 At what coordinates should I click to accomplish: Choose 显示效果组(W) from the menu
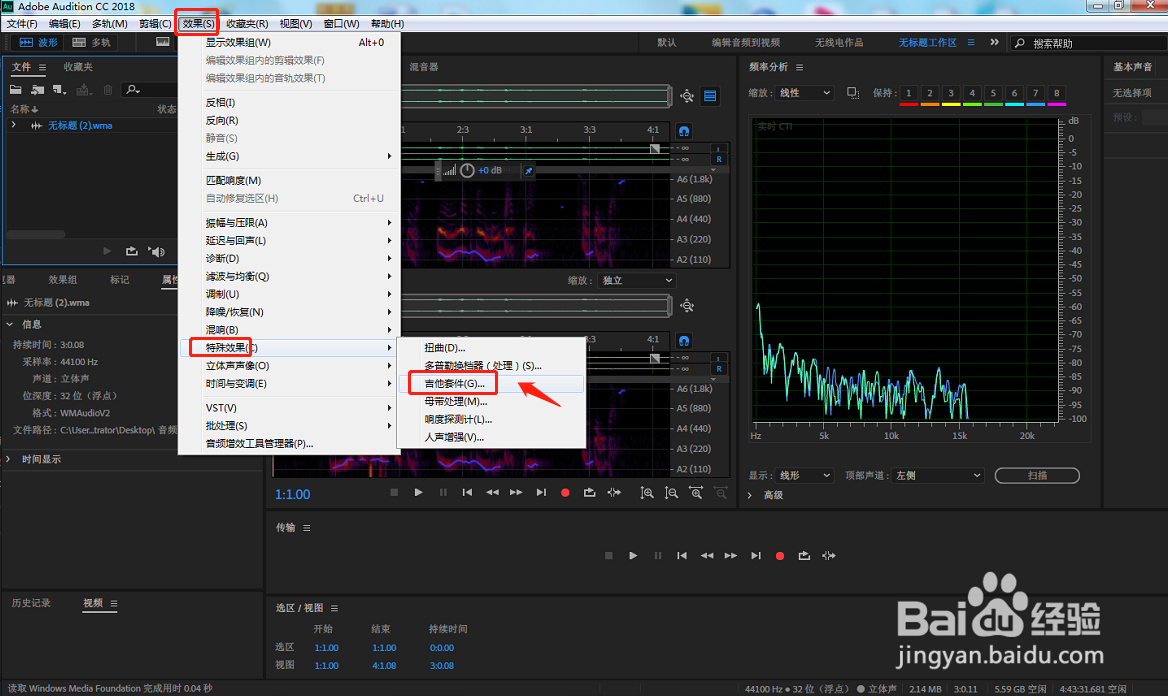click(290, 42)
